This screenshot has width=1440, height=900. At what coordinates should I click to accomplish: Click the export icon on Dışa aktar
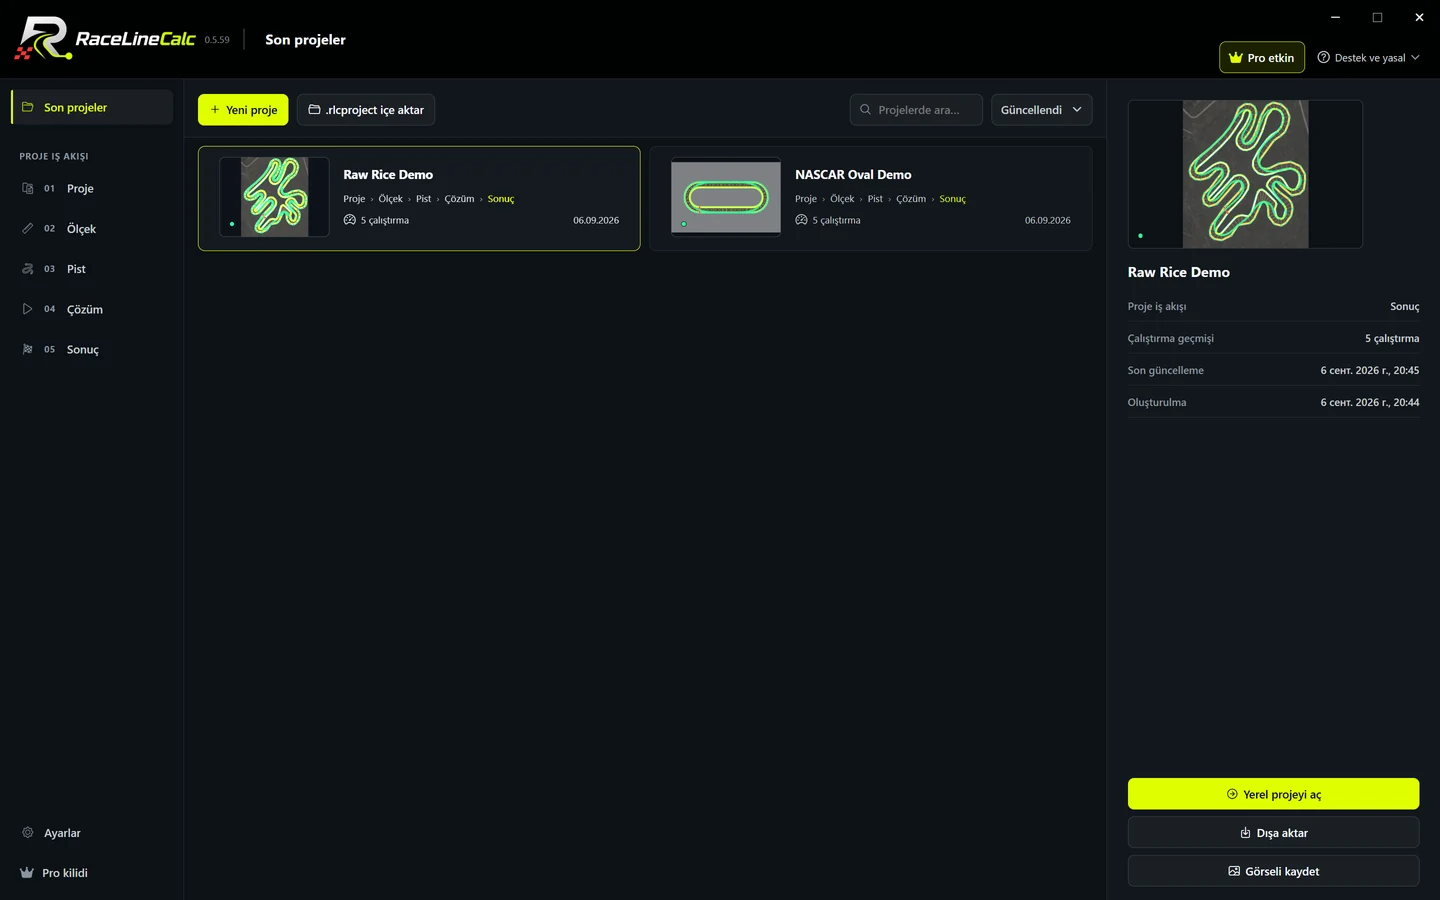tap(1246, 833)
